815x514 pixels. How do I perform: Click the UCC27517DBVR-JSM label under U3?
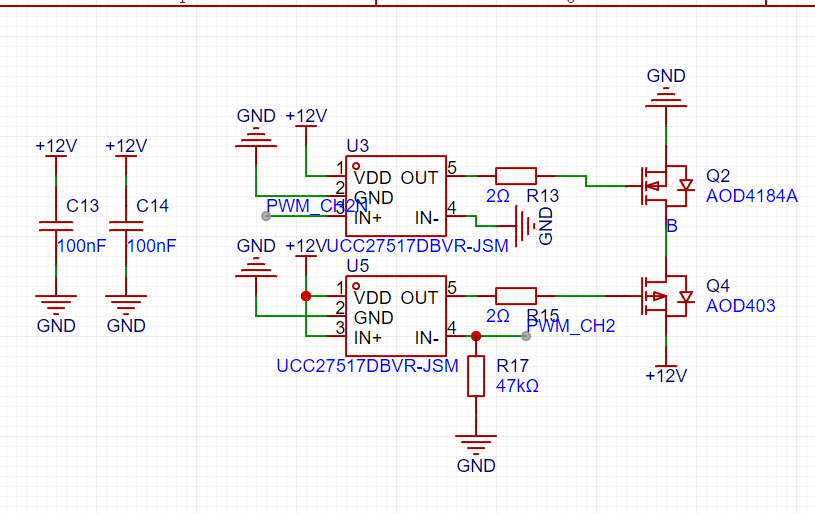click(418, 246)
